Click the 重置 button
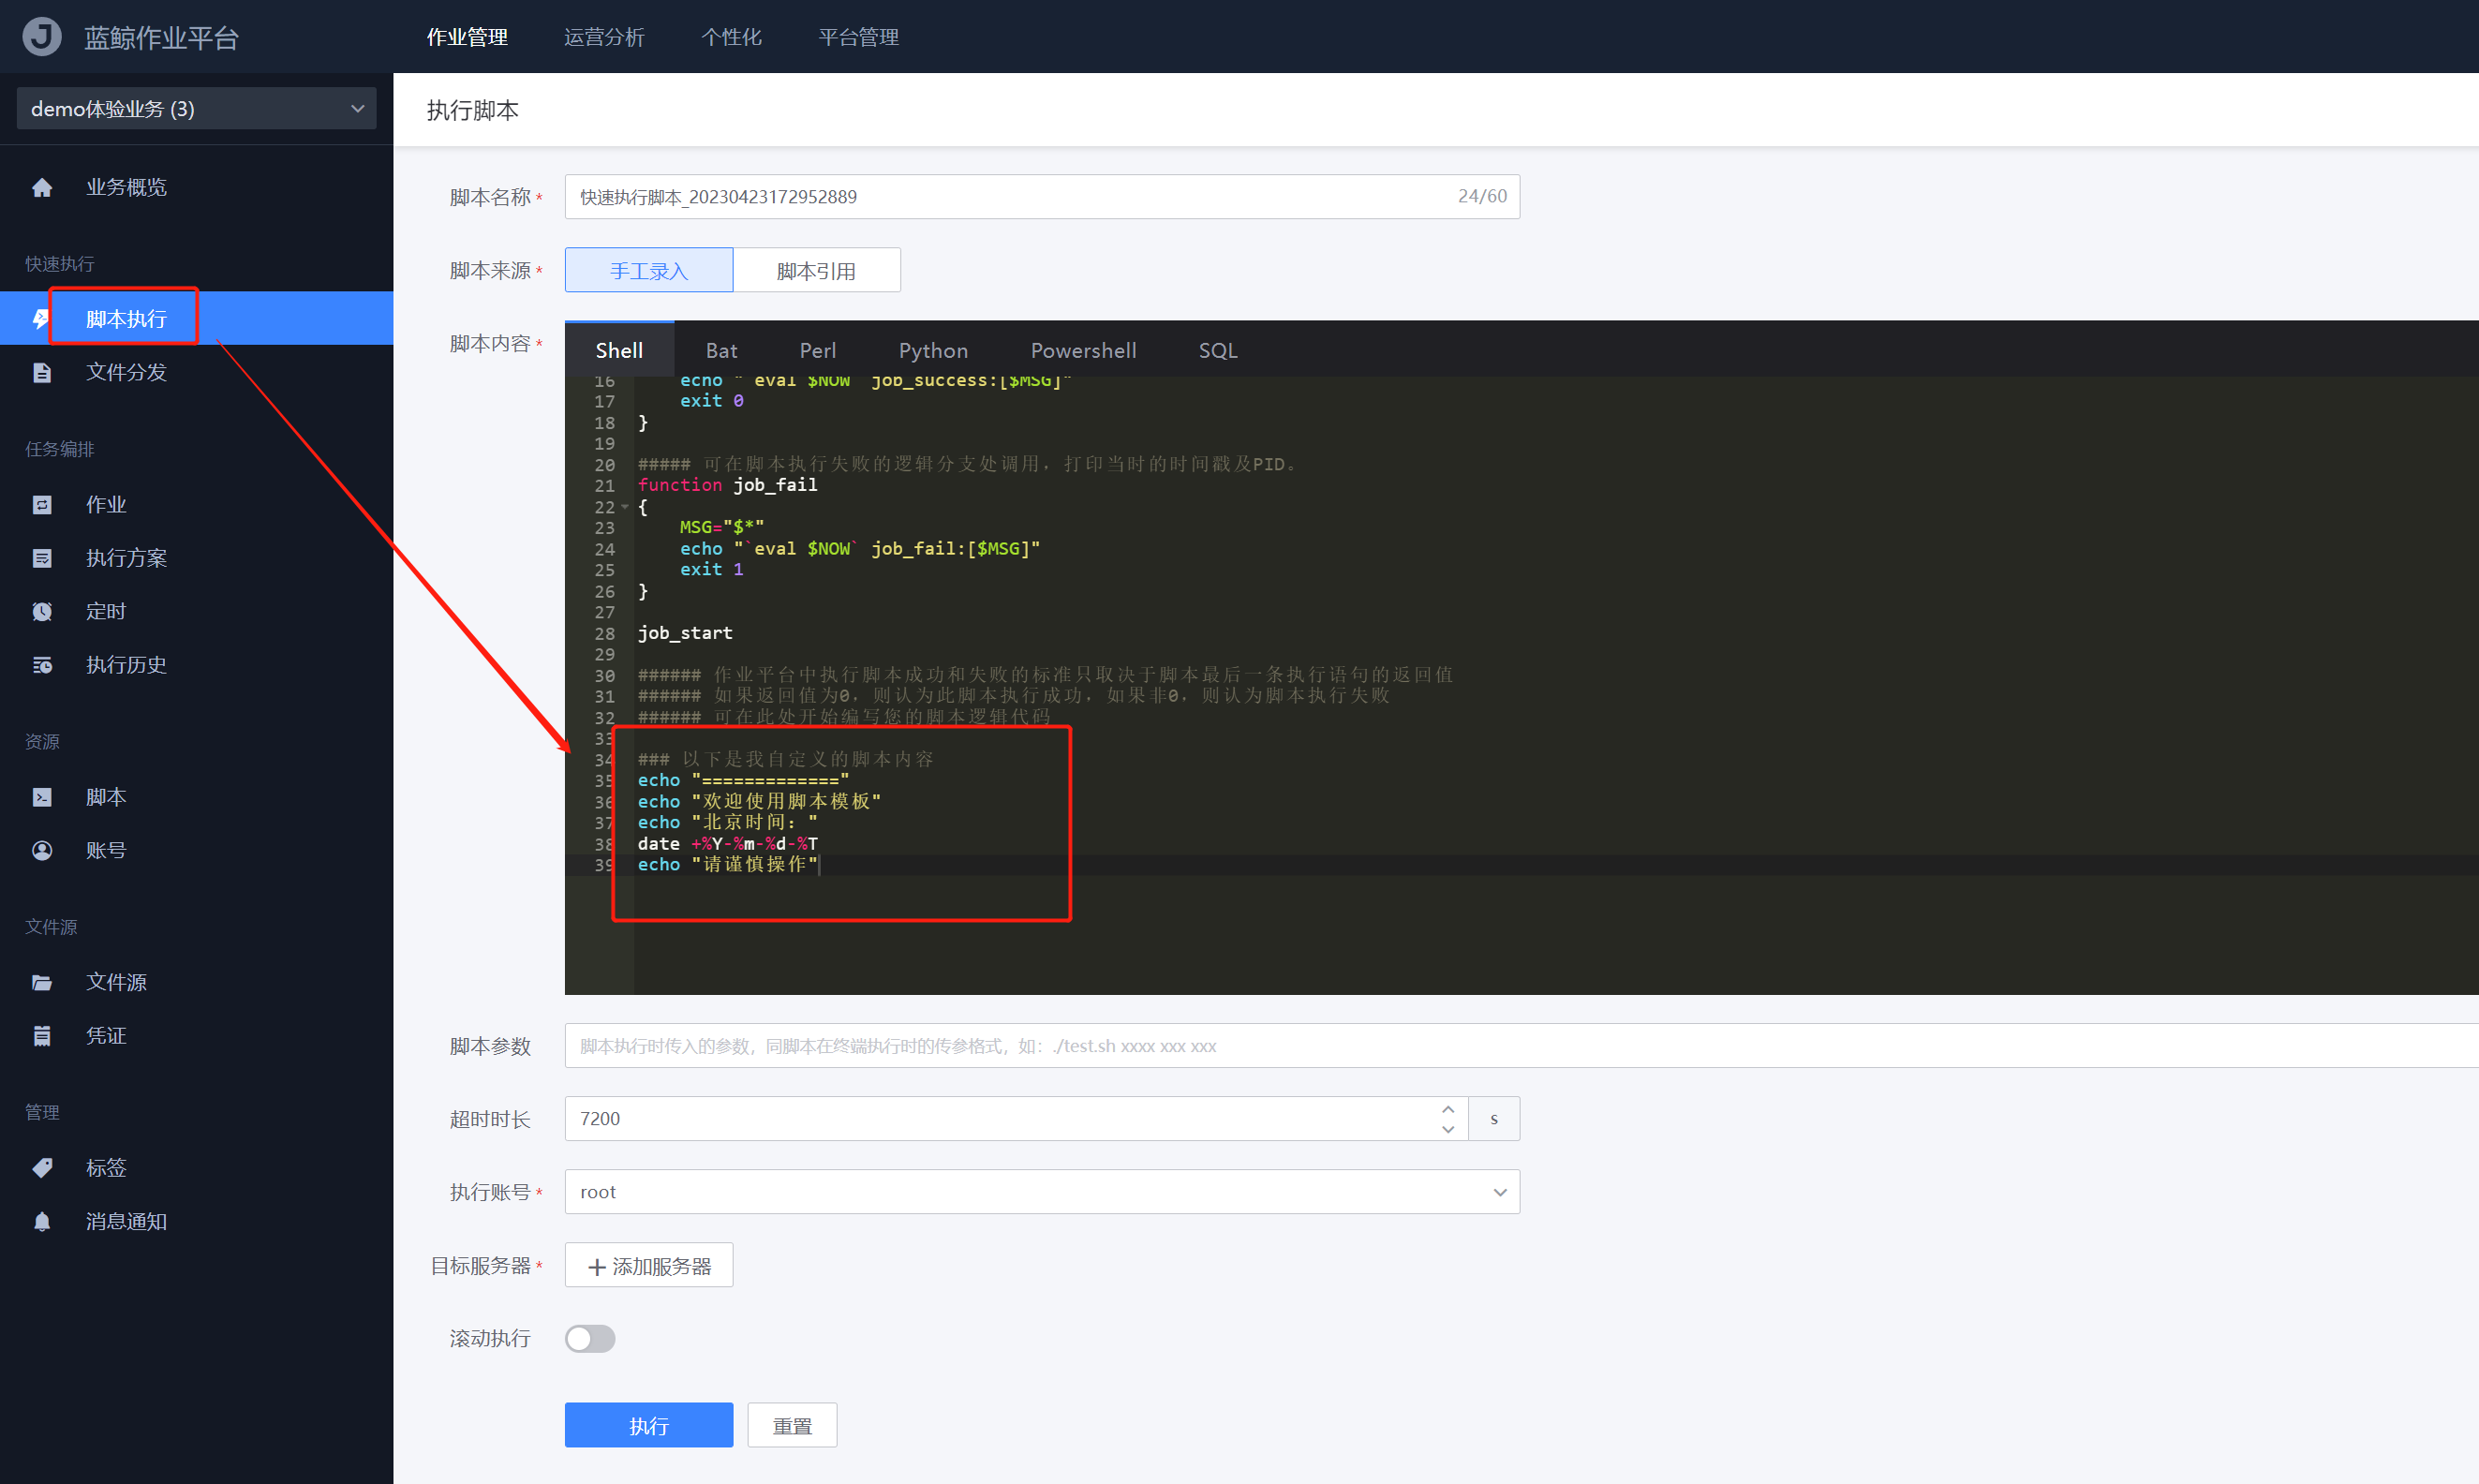 [x=793, y=1425]
